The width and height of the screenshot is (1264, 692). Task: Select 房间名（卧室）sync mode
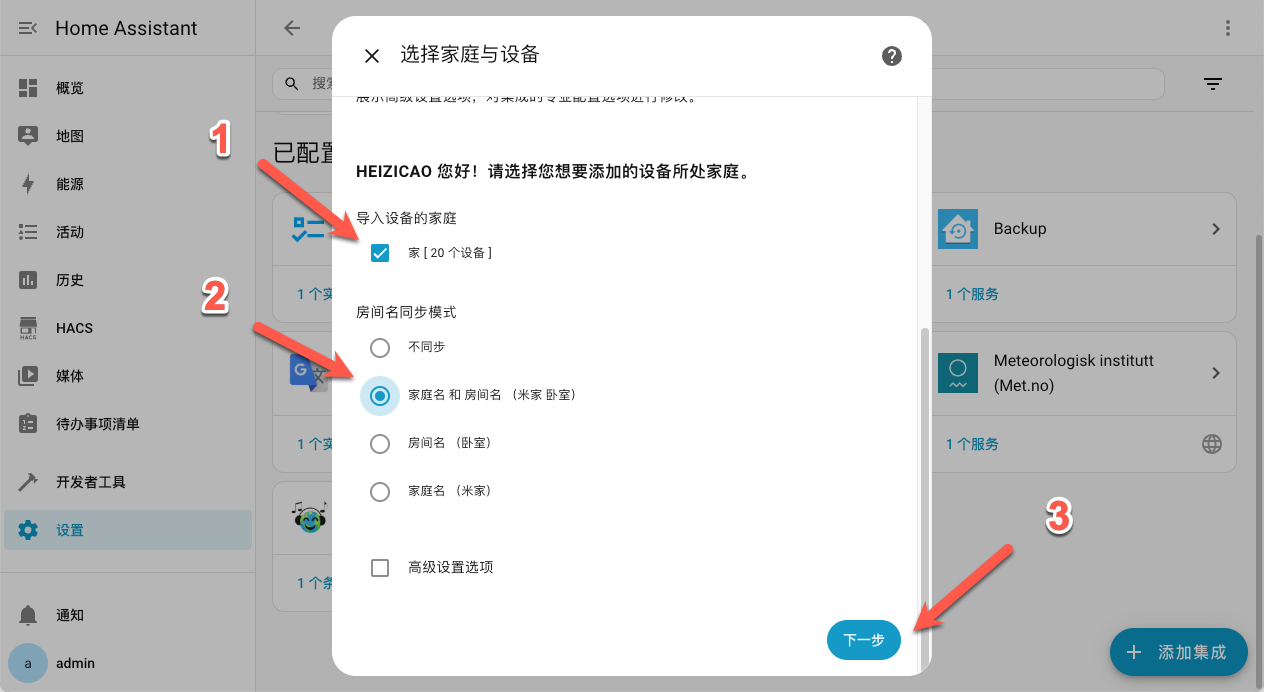(380, 443)
